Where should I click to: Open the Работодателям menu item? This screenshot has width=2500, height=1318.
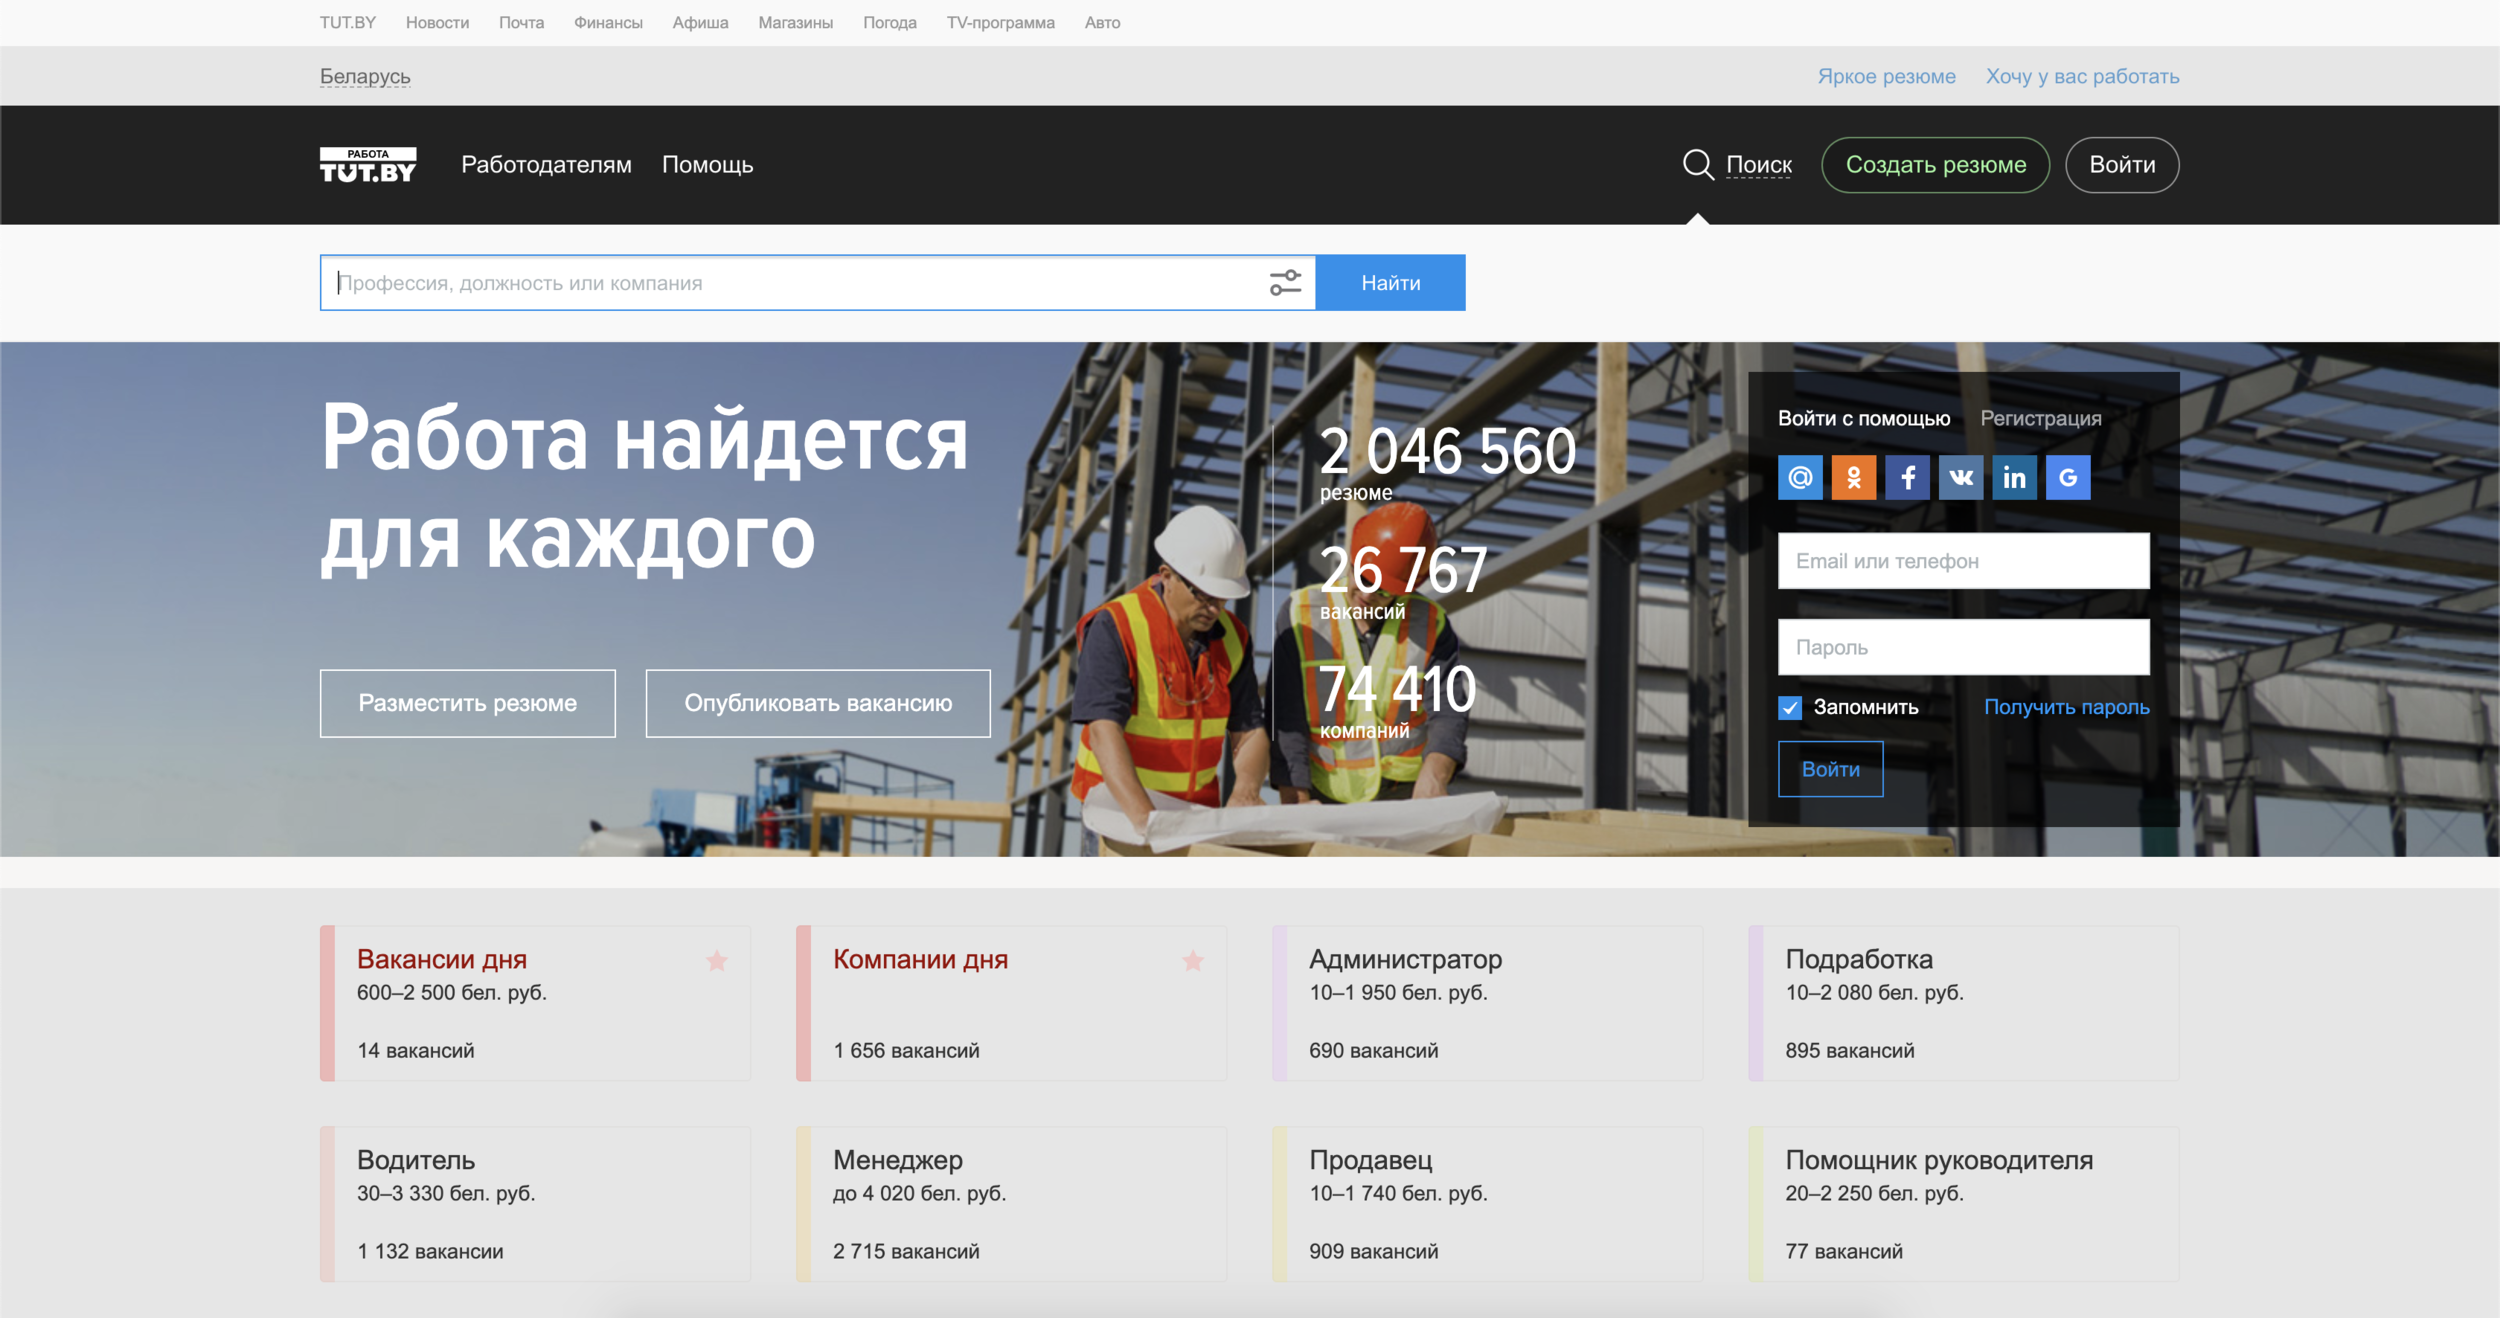[x=546, y=165]
